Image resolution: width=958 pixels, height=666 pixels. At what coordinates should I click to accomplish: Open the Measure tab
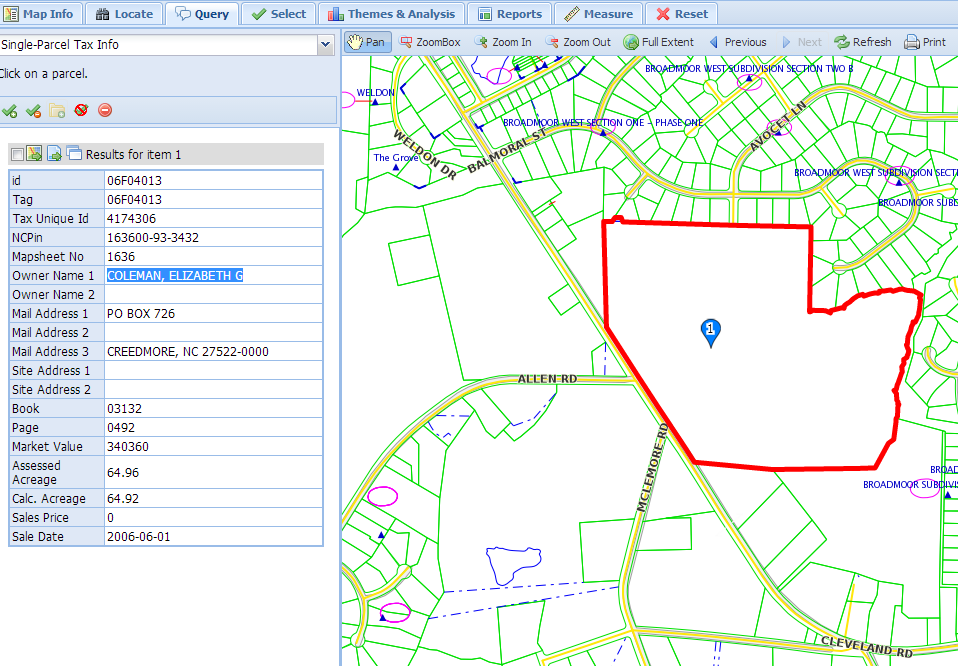coord(598,14)
